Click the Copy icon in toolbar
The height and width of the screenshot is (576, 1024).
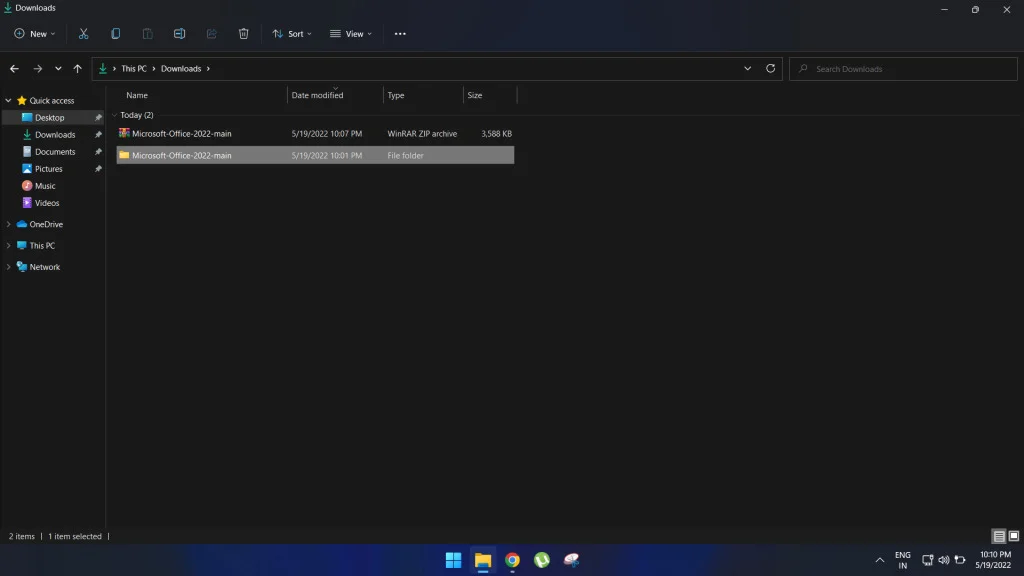(116, 34)
